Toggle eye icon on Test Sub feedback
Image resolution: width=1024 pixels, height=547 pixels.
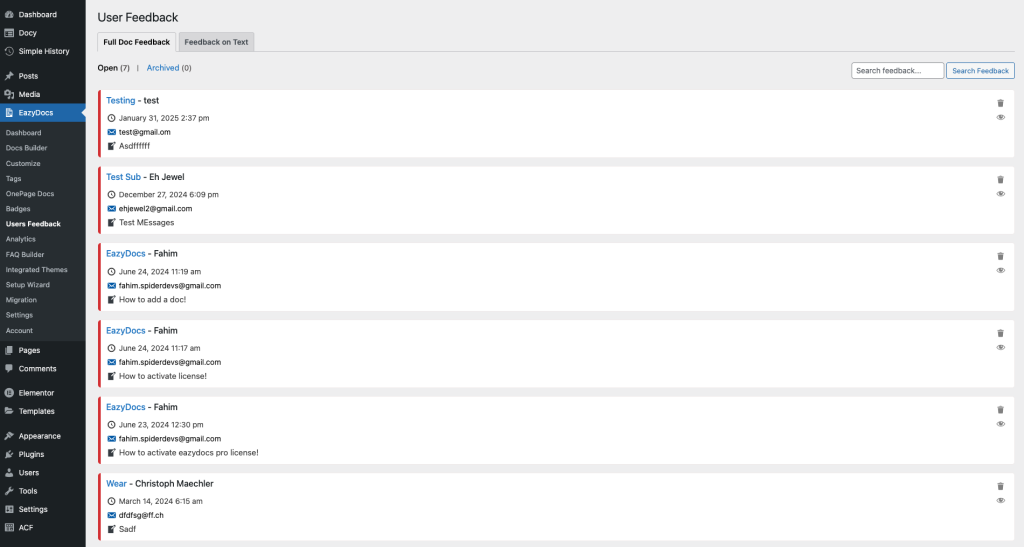tap(1000, 194)
